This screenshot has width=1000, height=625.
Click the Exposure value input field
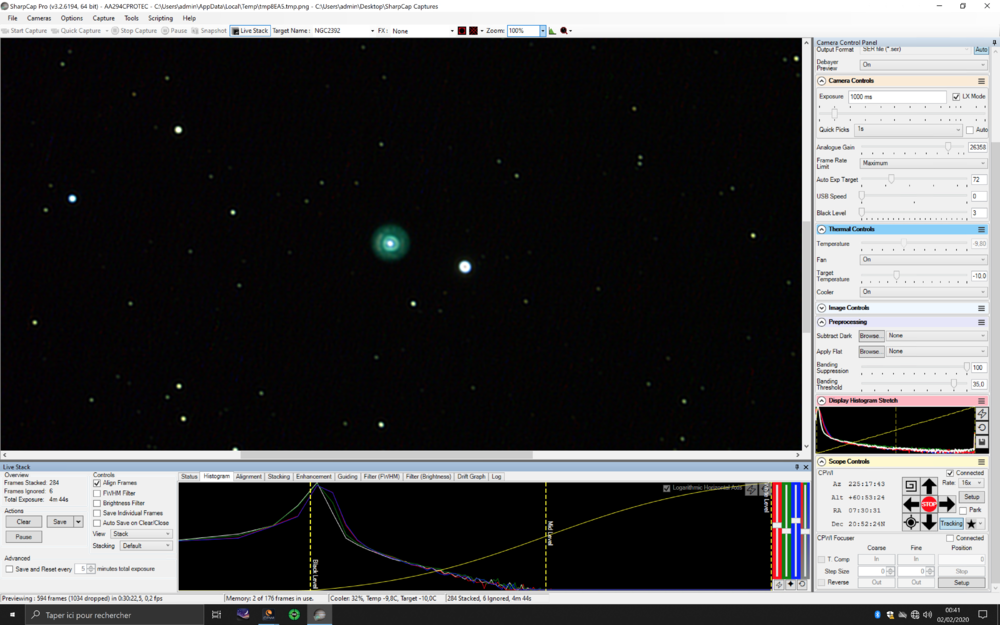click(x=897, y=97)
